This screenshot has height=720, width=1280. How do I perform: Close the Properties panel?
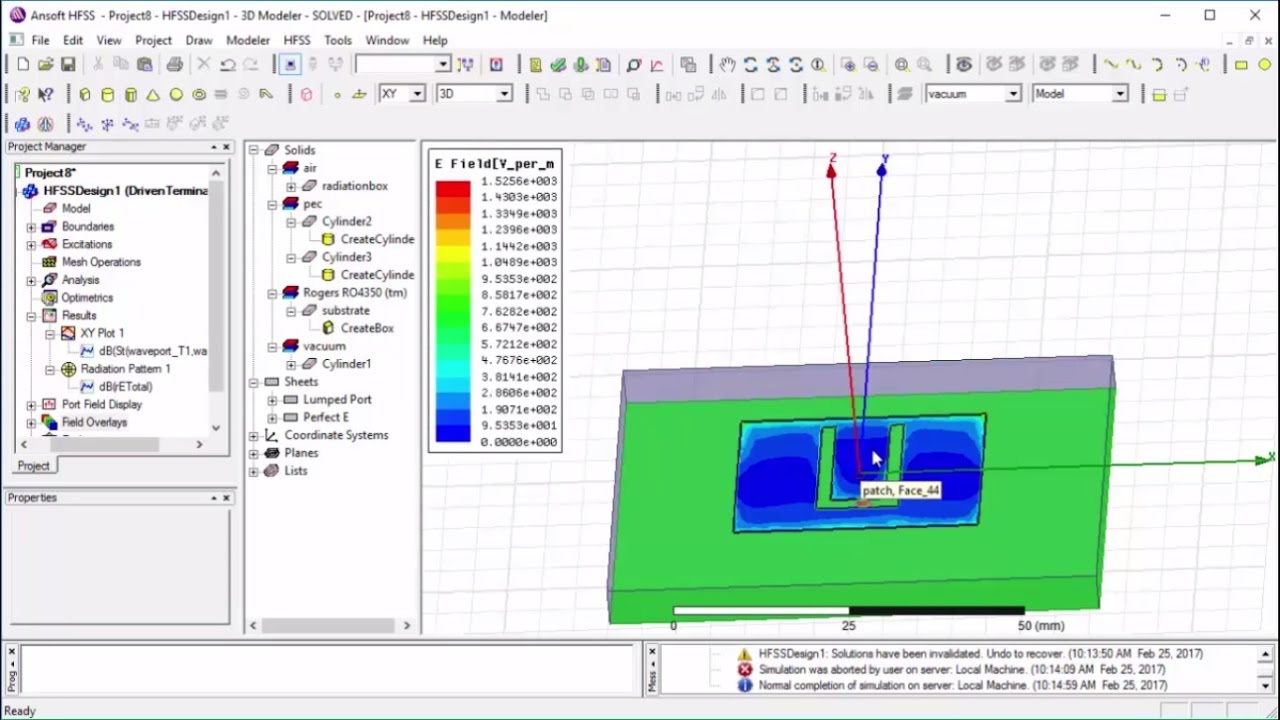[x=226, y=497]
